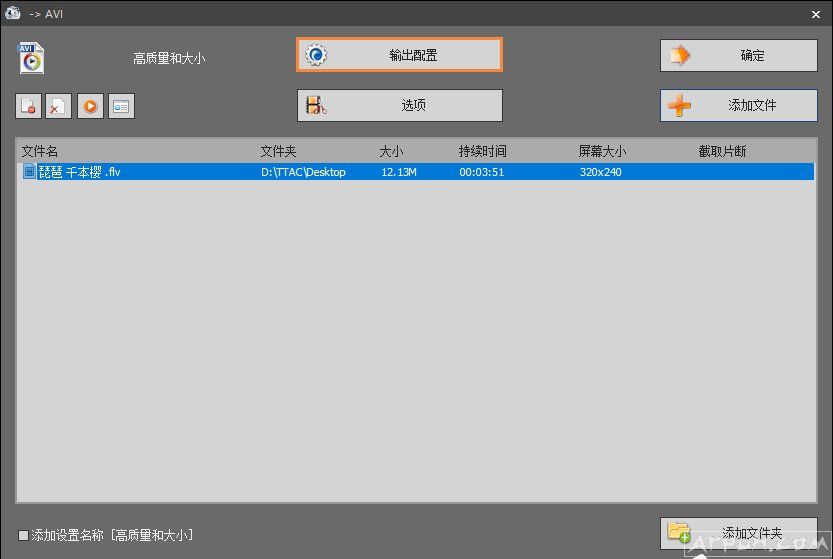Screen dimensions: 833x559
Task: Click the folder cell D:\TTAC\Desktop
Action: tap(303, 172)
